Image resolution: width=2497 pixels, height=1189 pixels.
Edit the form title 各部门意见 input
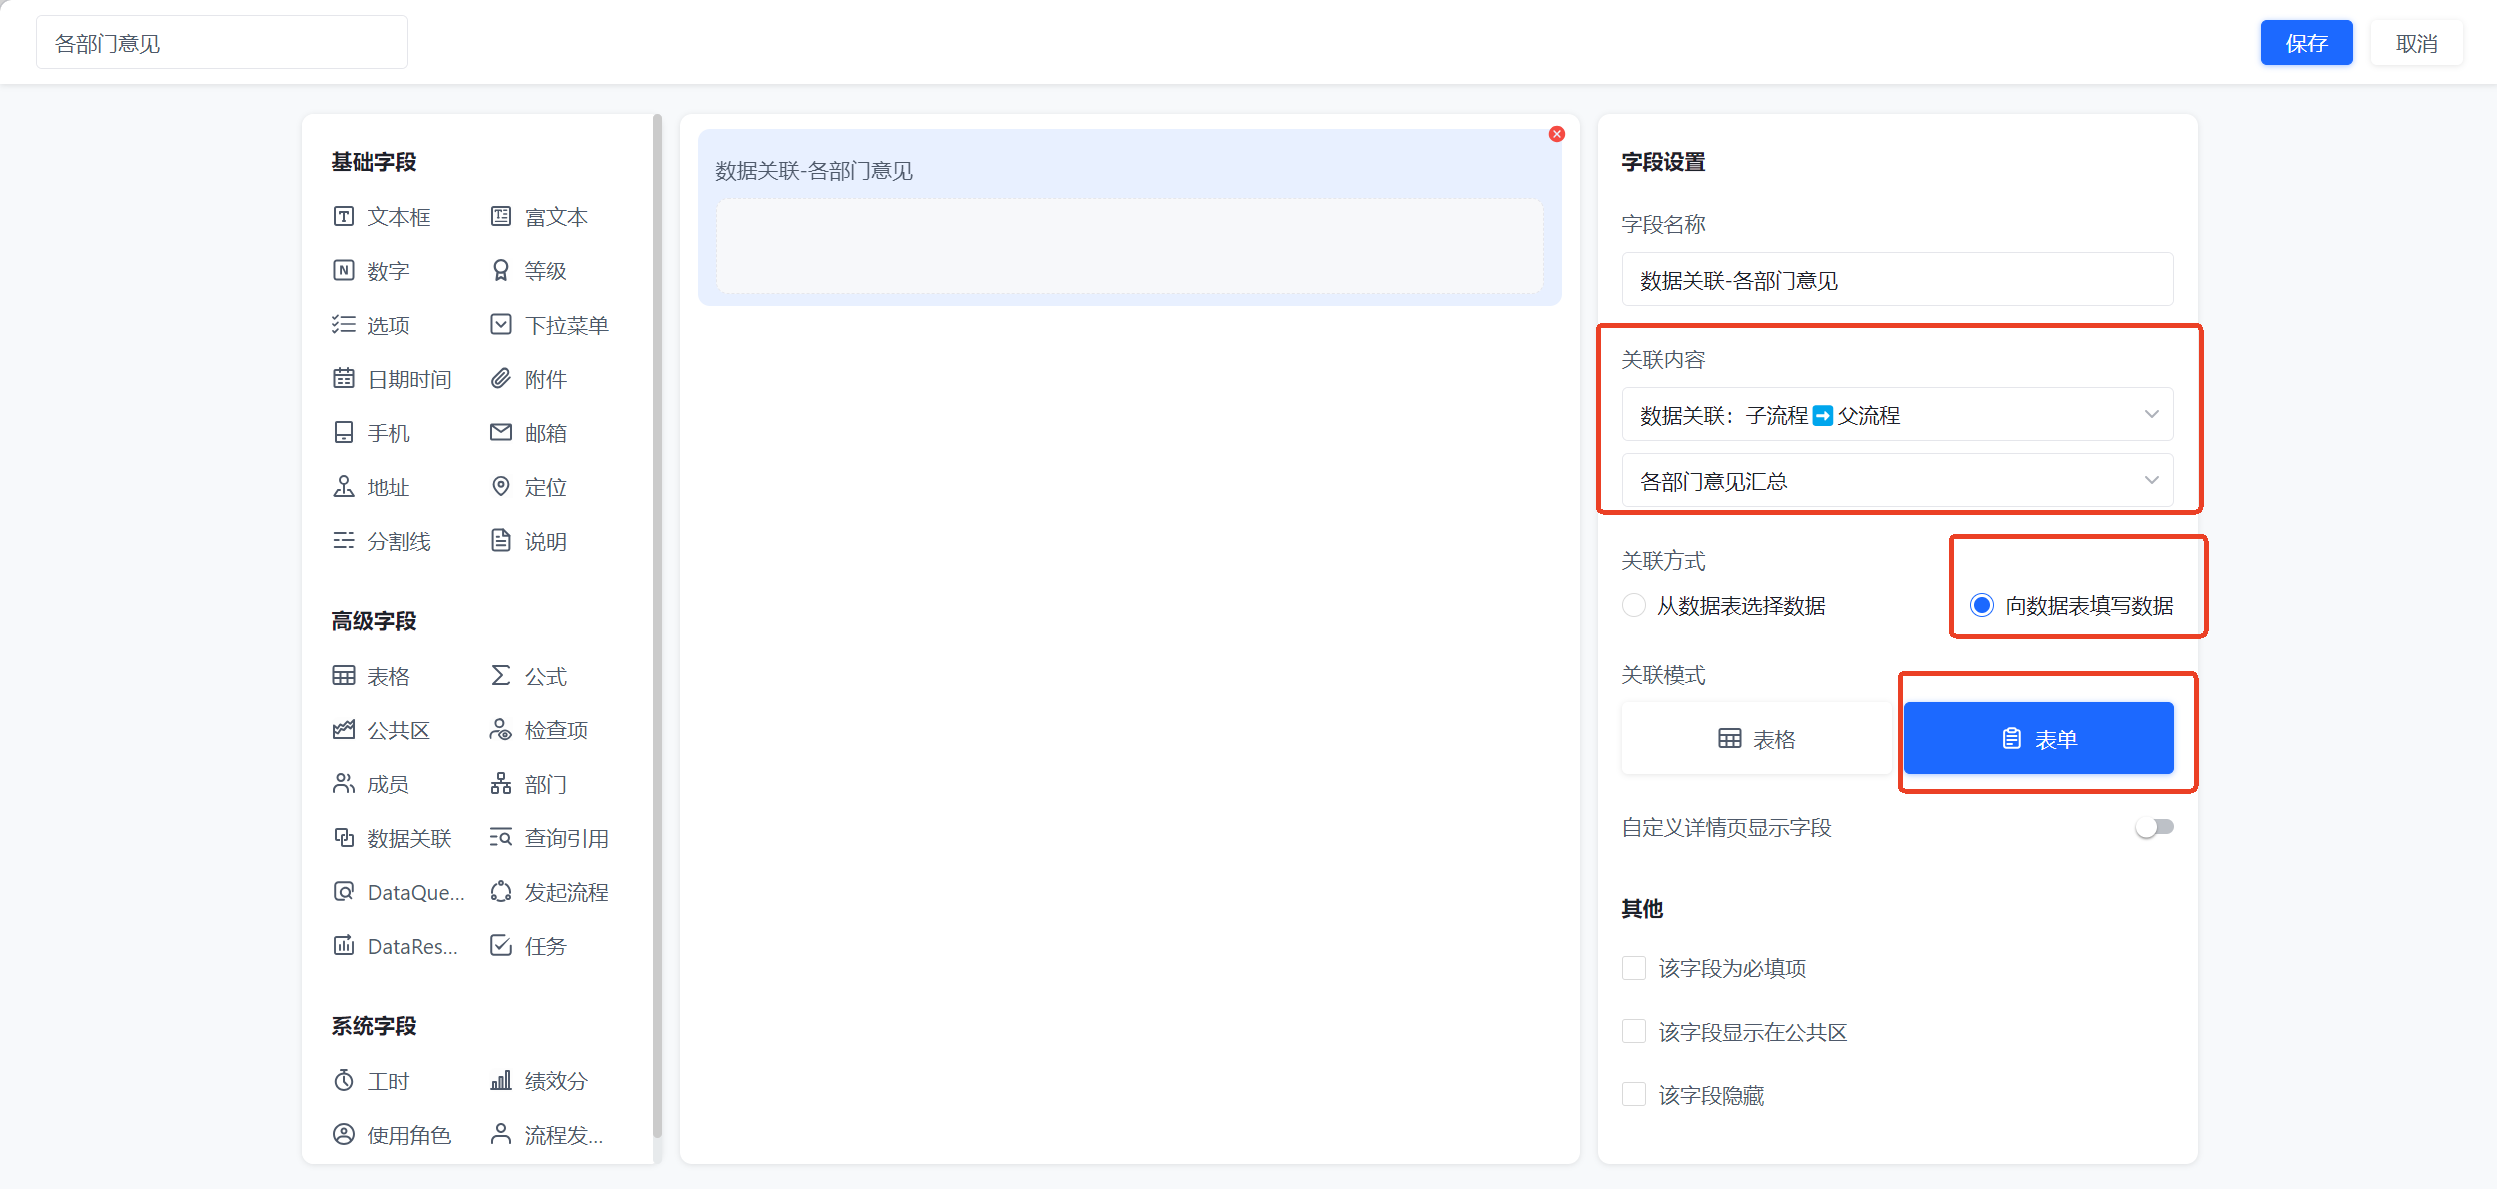pyautogui.click(x=222, y=42)
